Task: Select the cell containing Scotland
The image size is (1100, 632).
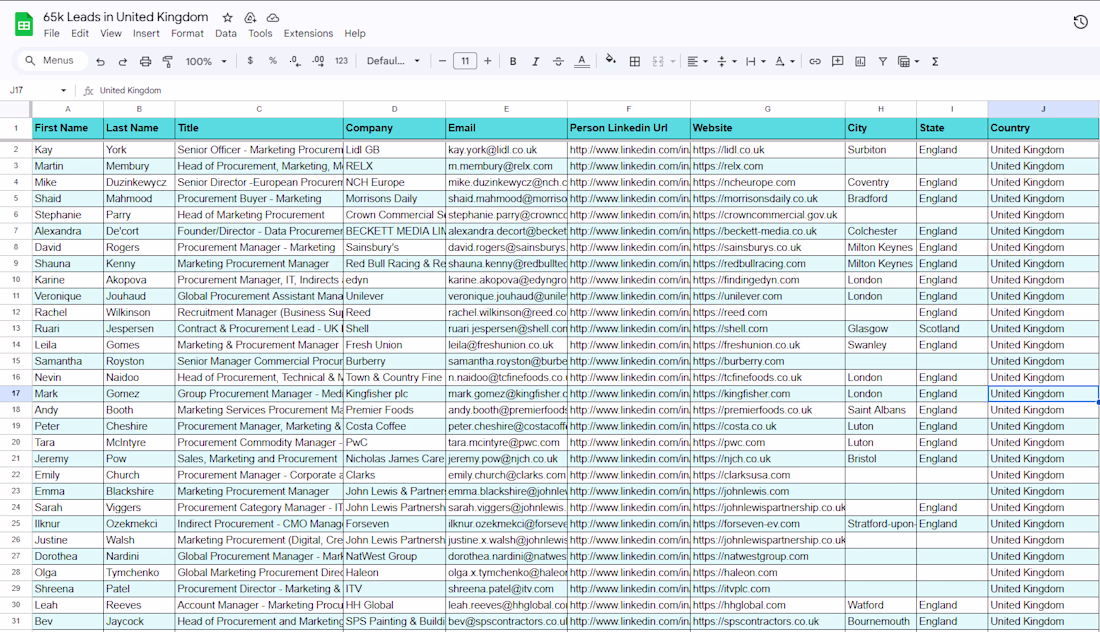Action: click(x=952, y=329)
